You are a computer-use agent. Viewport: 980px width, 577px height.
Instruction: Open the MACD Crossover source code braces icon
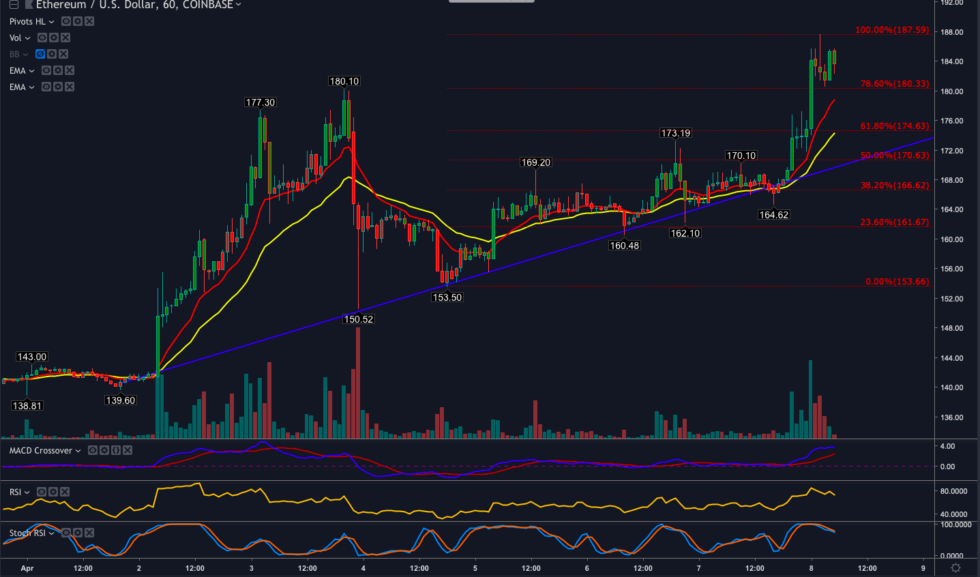click(115, 450)
